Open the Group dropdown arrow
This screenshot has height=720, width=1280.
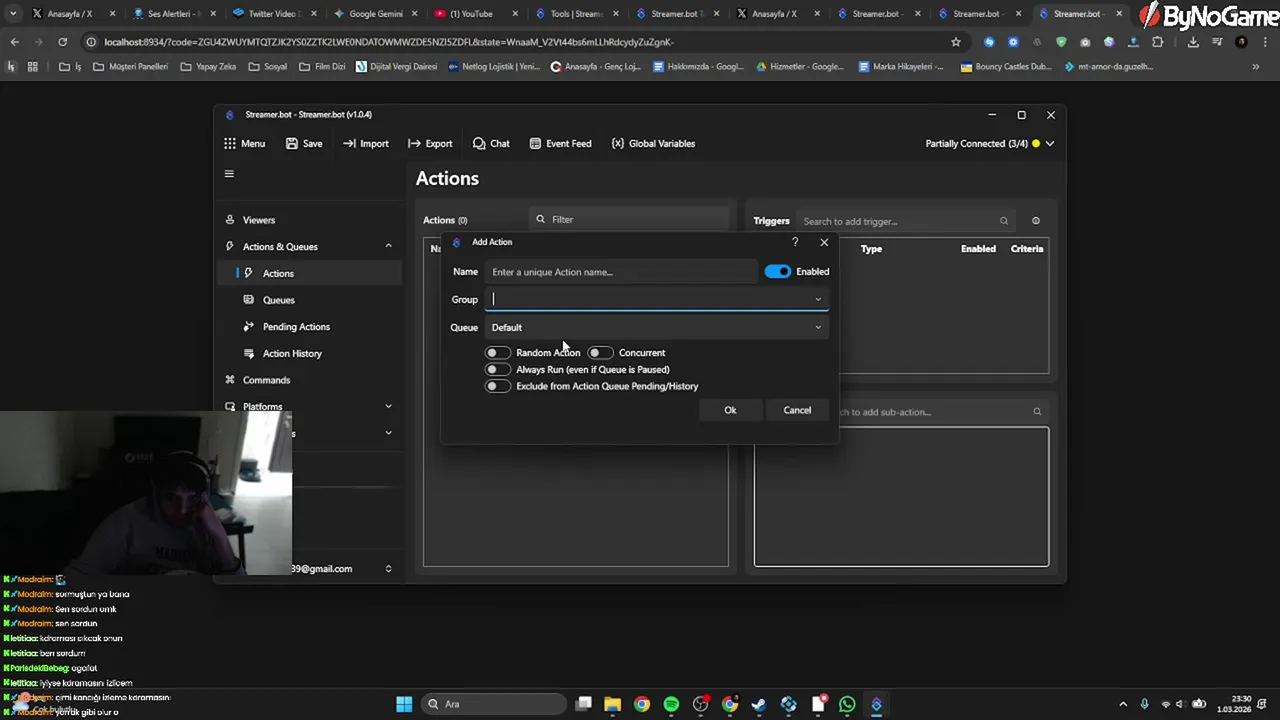pyautogui.click(x=818, y=299)
